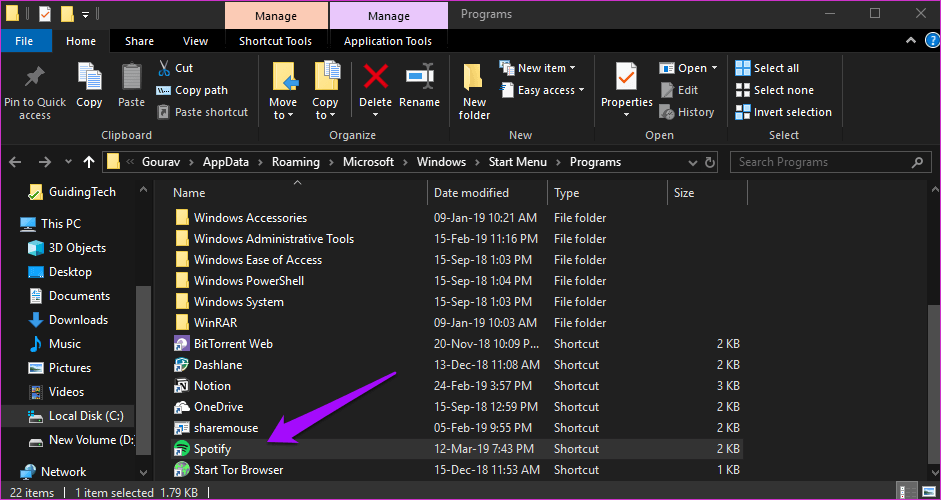
Task: Open Videos in sidebar
Action: tap(56, 392)
